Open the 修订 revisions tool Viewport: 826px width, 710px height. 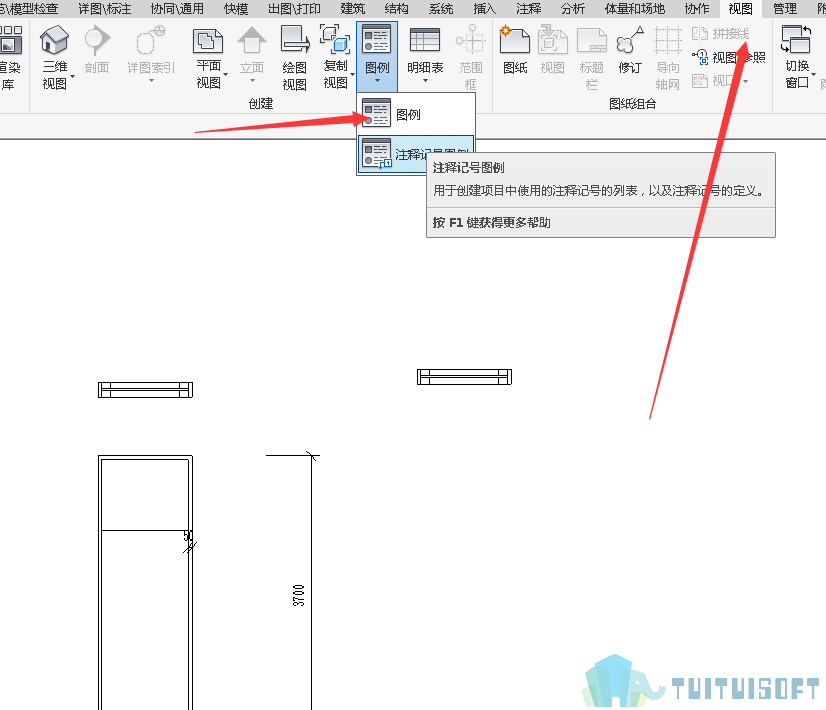(x=630, y=50)
